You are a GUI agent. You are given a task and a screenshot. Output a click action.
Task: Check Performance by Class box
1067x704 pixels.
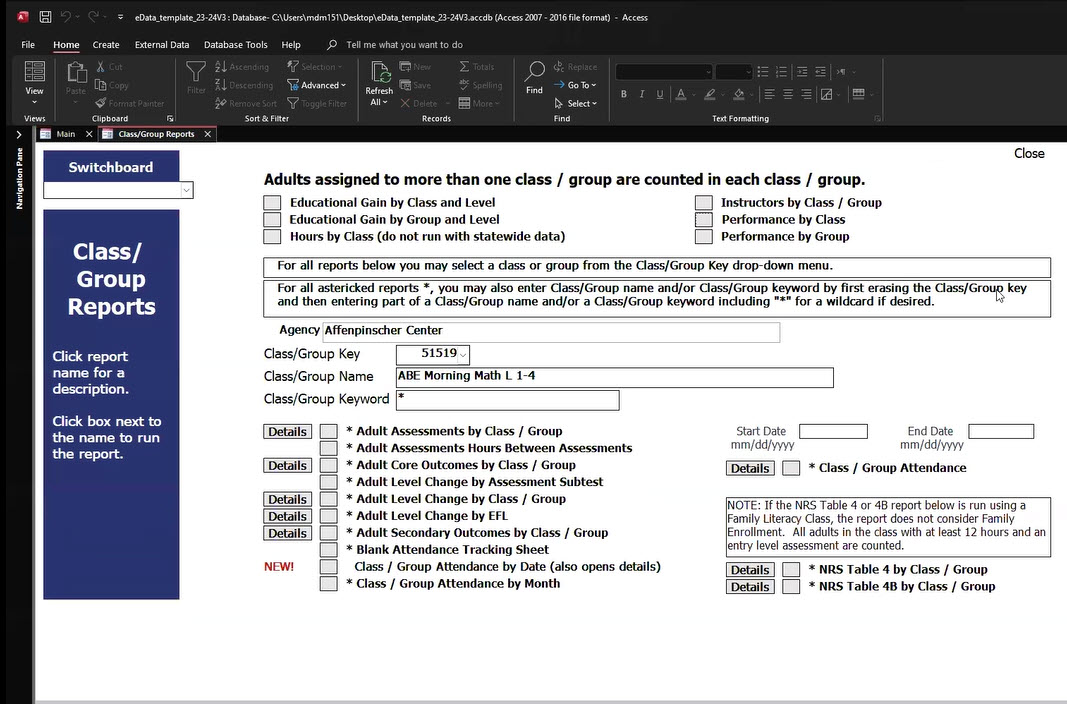point(704,220)
